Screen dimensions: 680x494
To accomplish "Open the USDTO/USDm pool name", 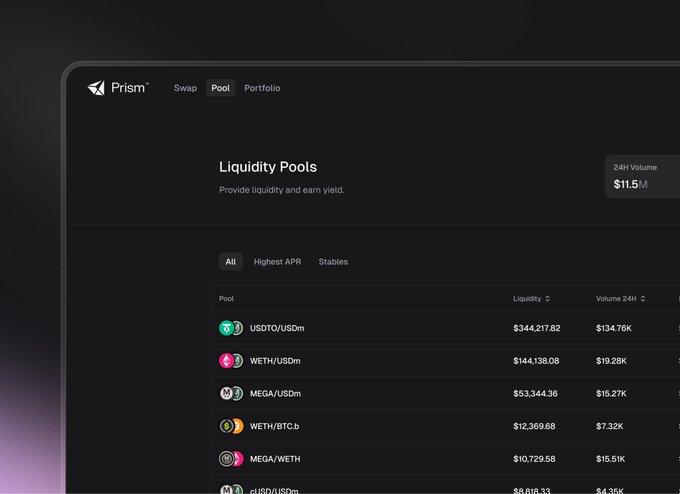I will (277, 328).
